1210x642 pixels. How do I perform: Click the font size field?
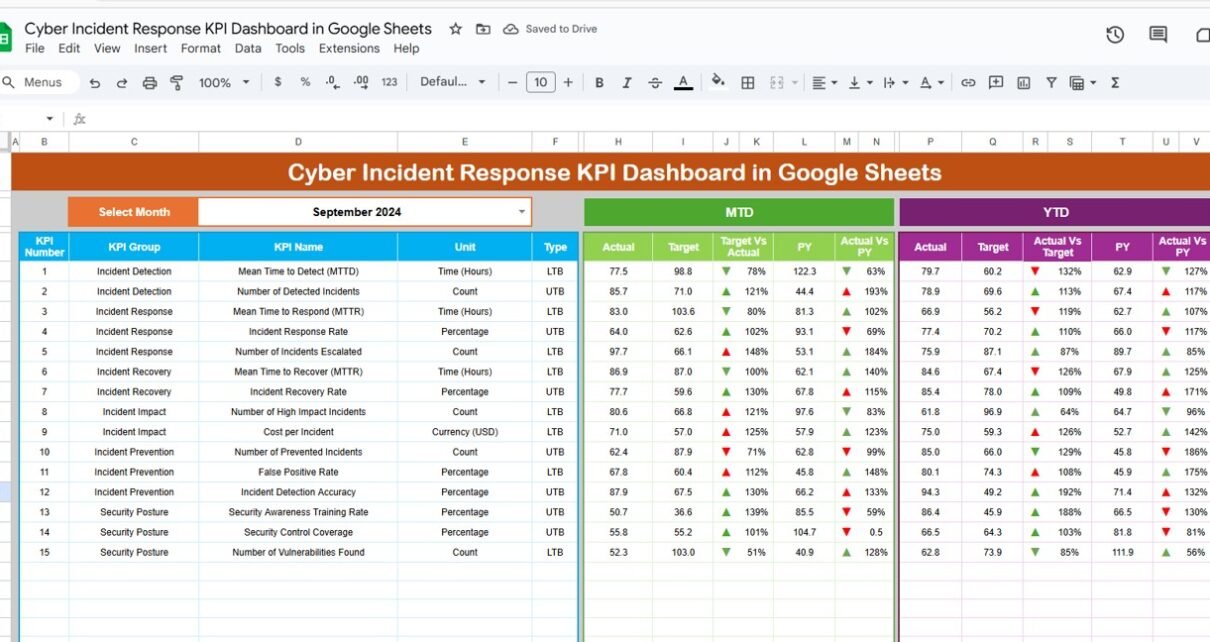(x=540, y=83)
